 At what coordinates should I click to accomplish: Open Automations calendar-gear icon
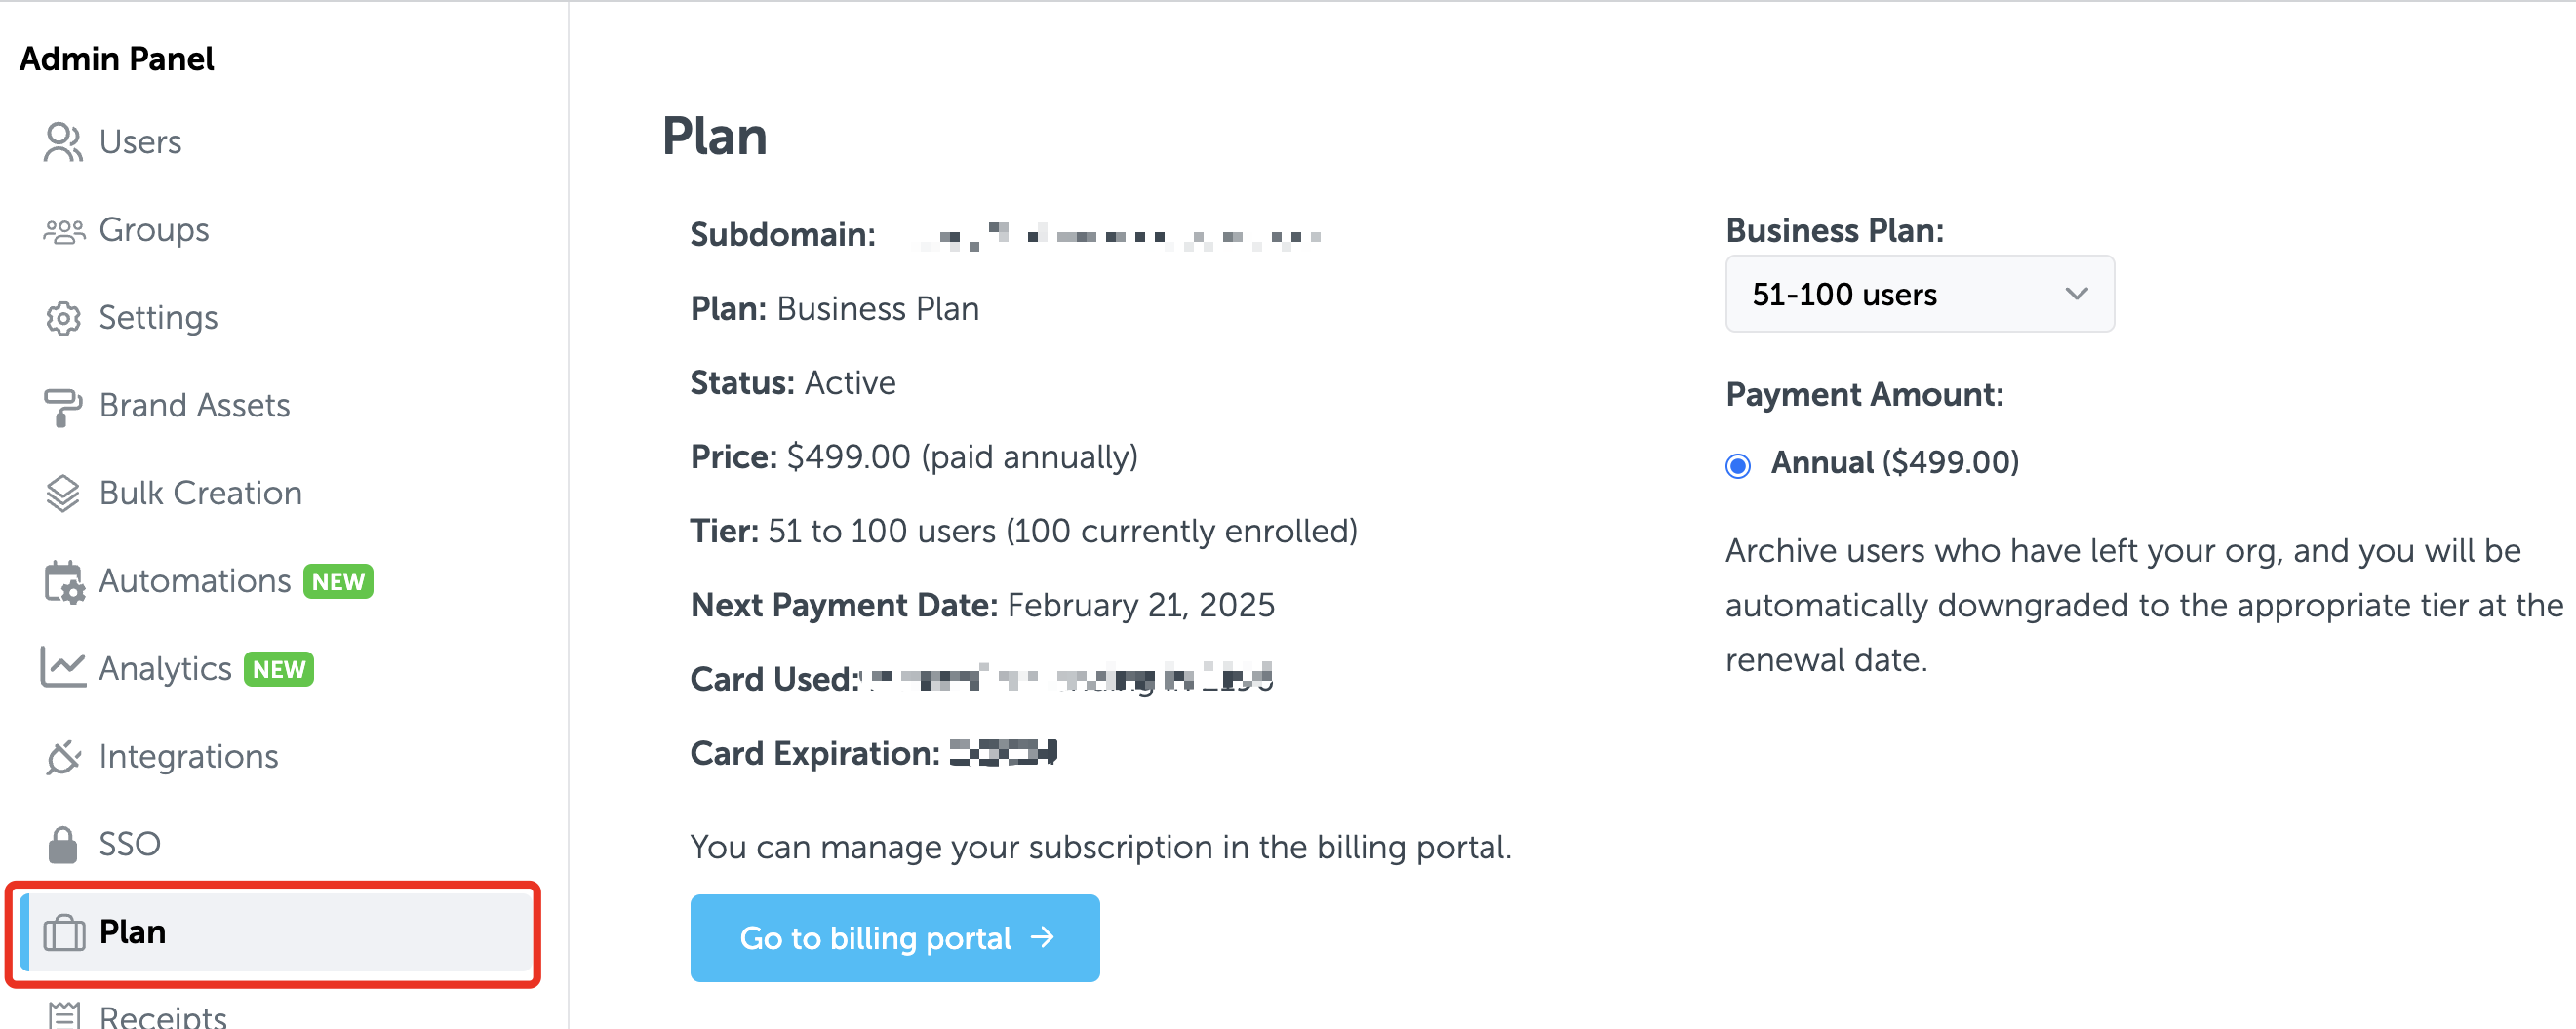64,582
